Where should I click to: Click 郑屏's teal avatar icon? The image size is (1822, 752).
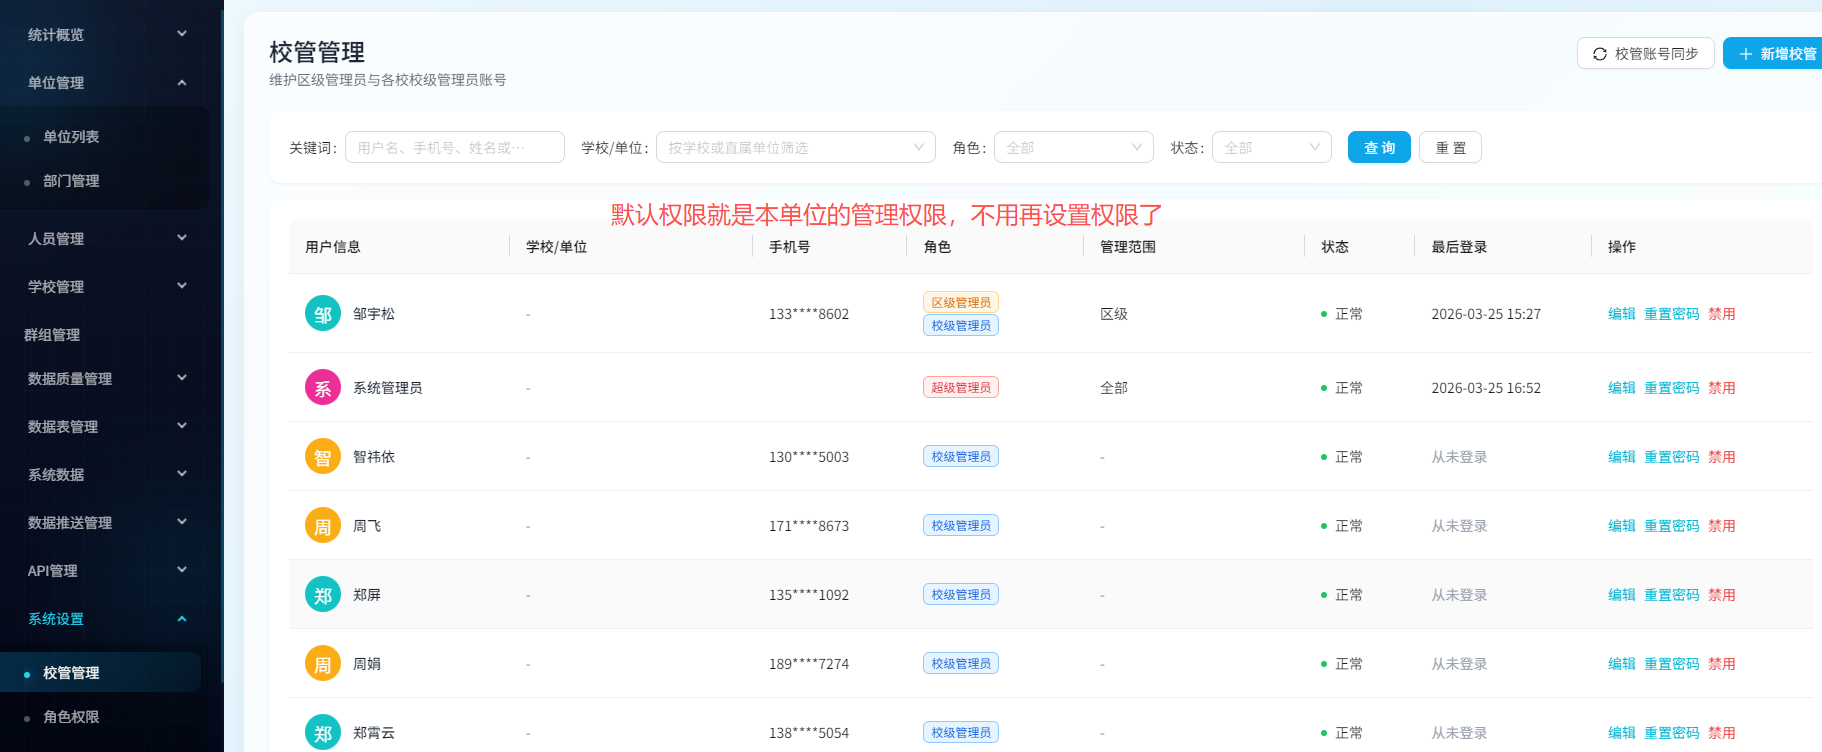322,595
